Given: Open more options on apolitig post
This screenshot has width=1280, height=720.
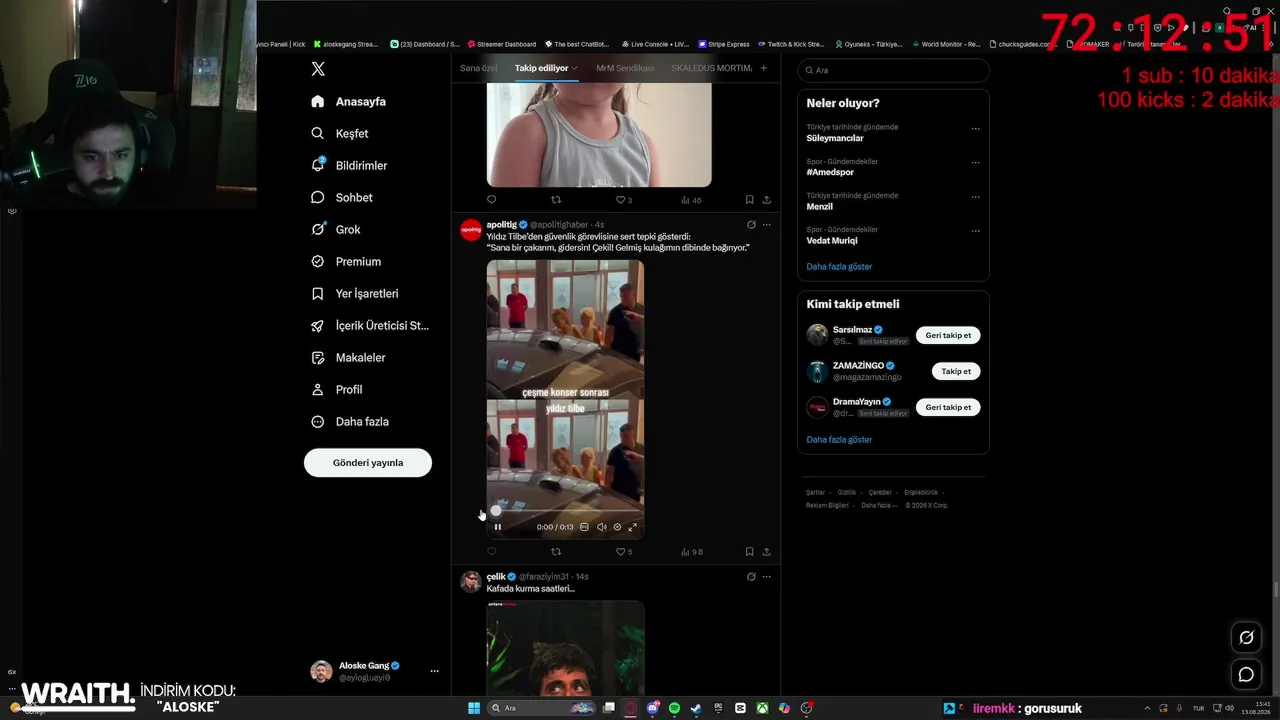Looking at the screenshot, I should (767, 225).
